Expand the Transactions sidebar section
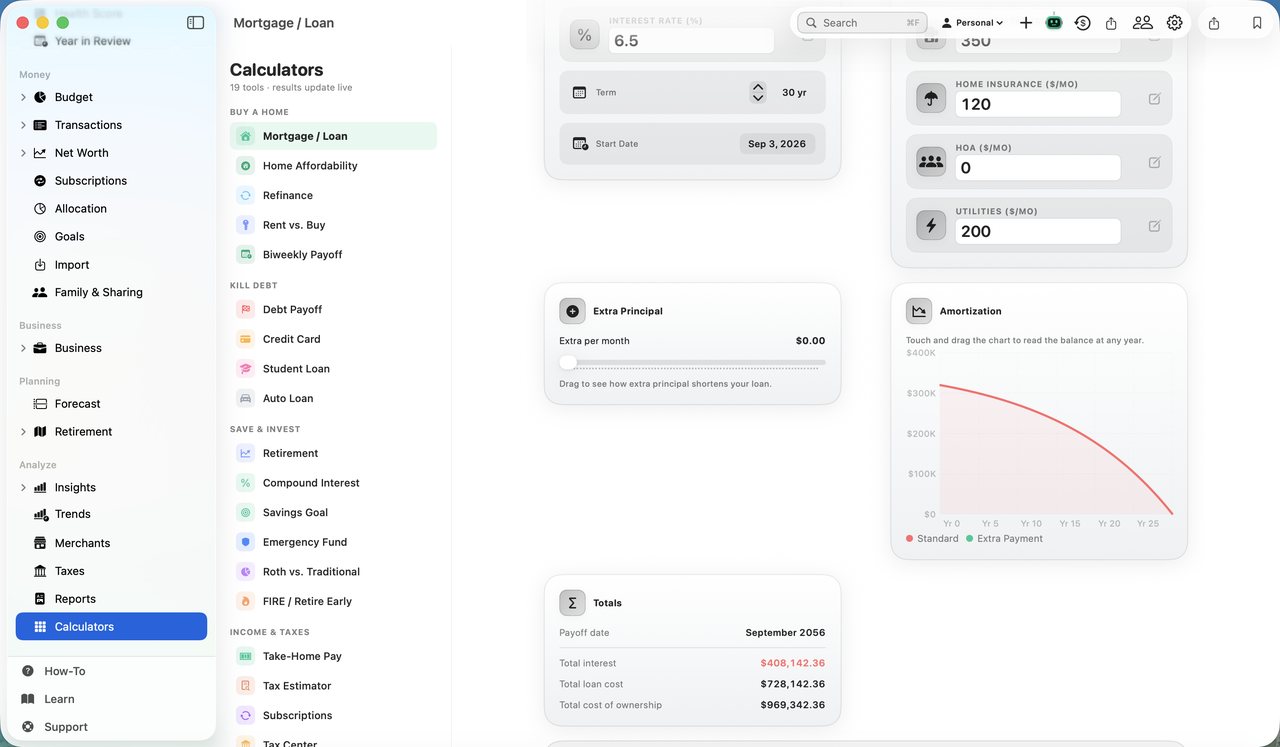The image size is (1280, 747). point(23,125)
